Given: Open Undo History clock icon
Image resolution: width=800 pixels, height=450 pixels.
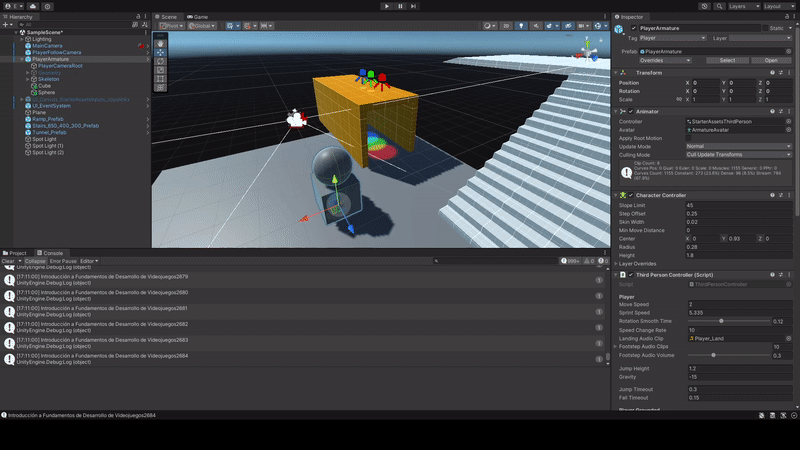Looking at the screenshot, I should point(705,6).
